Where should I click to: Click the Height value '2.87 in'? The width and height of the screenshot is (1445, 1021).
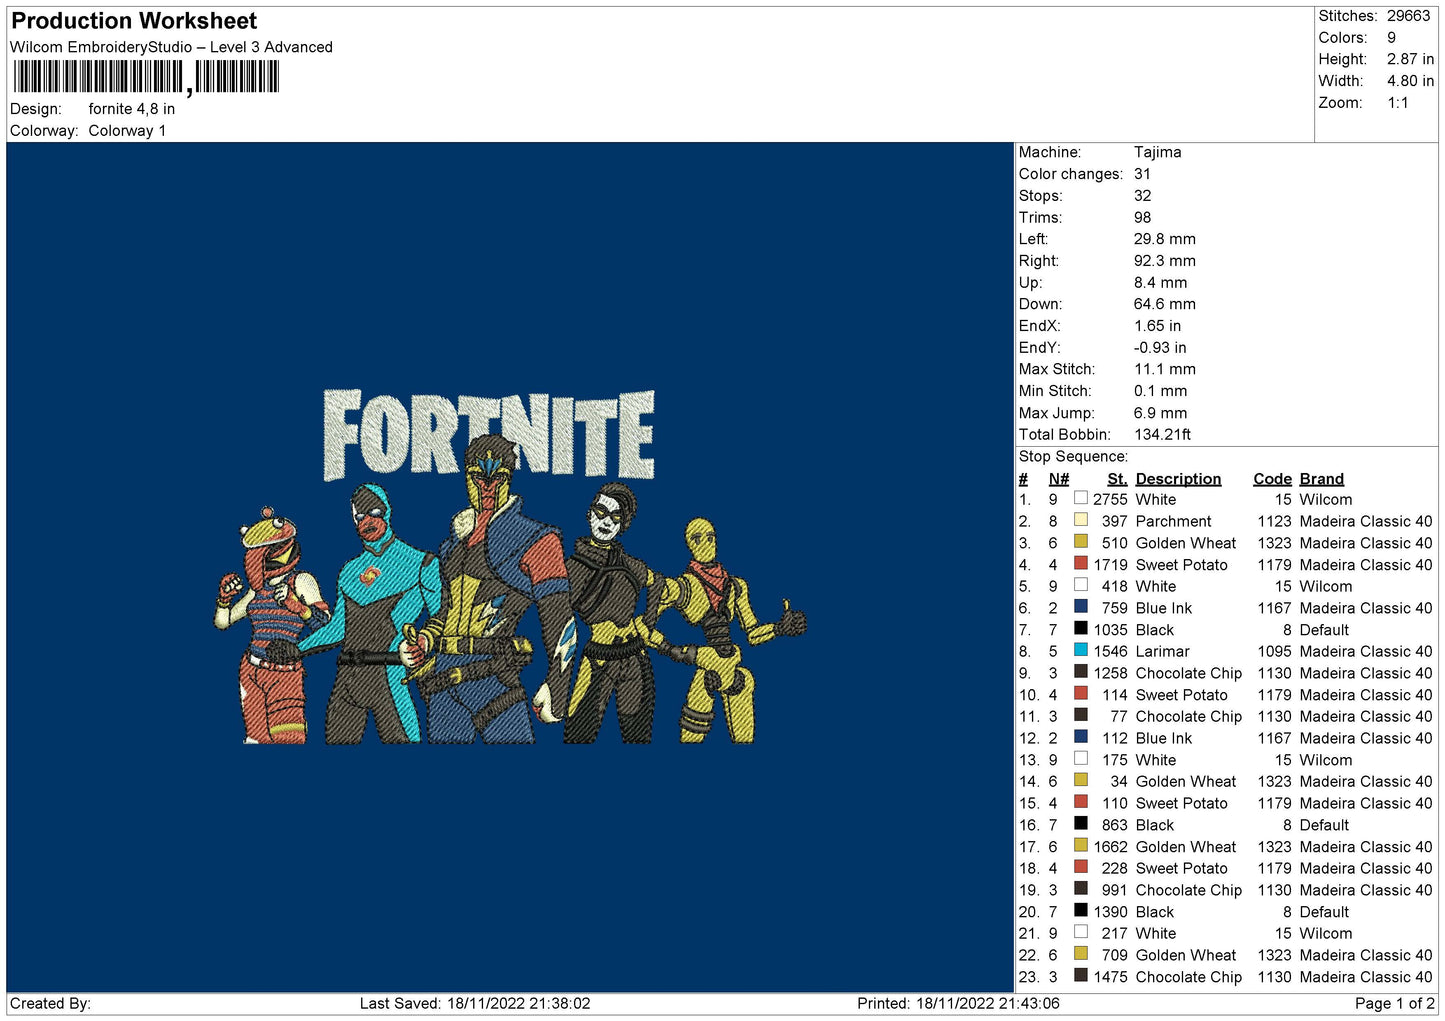click(1410, 59)
